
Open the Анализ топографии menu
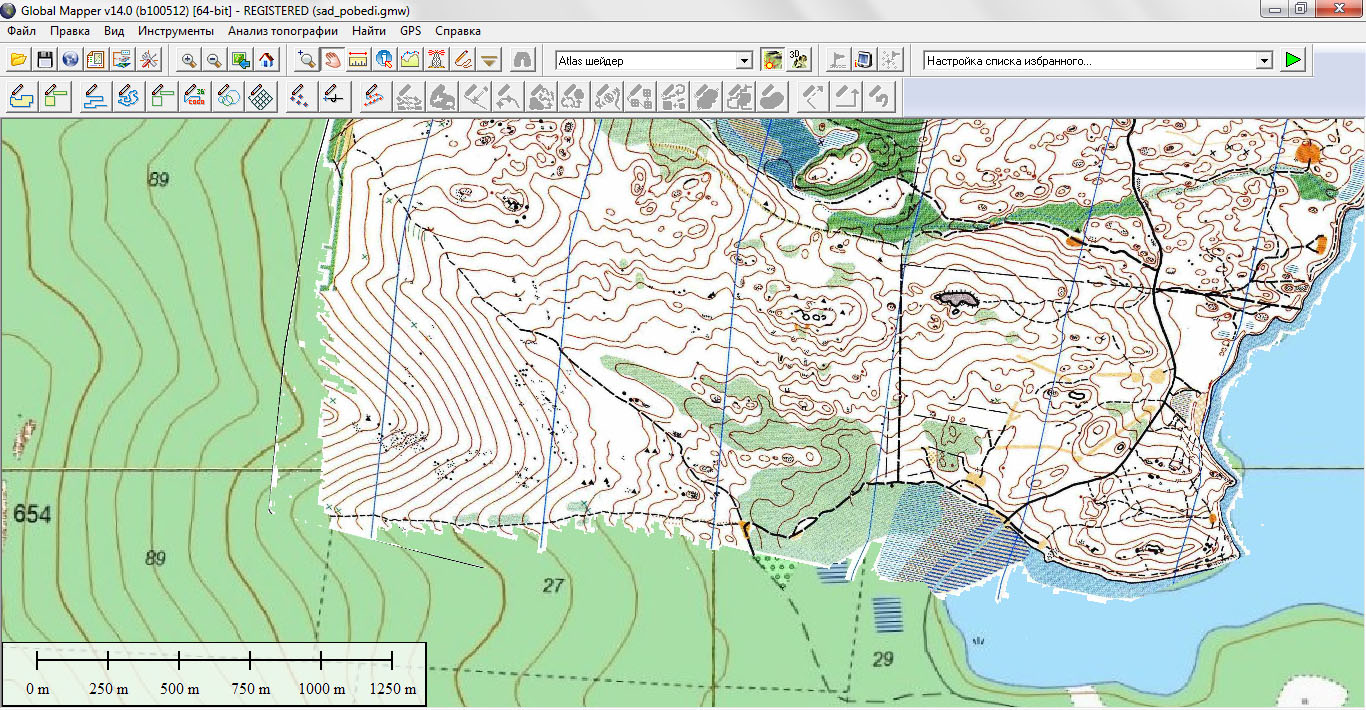click(283, 31)
